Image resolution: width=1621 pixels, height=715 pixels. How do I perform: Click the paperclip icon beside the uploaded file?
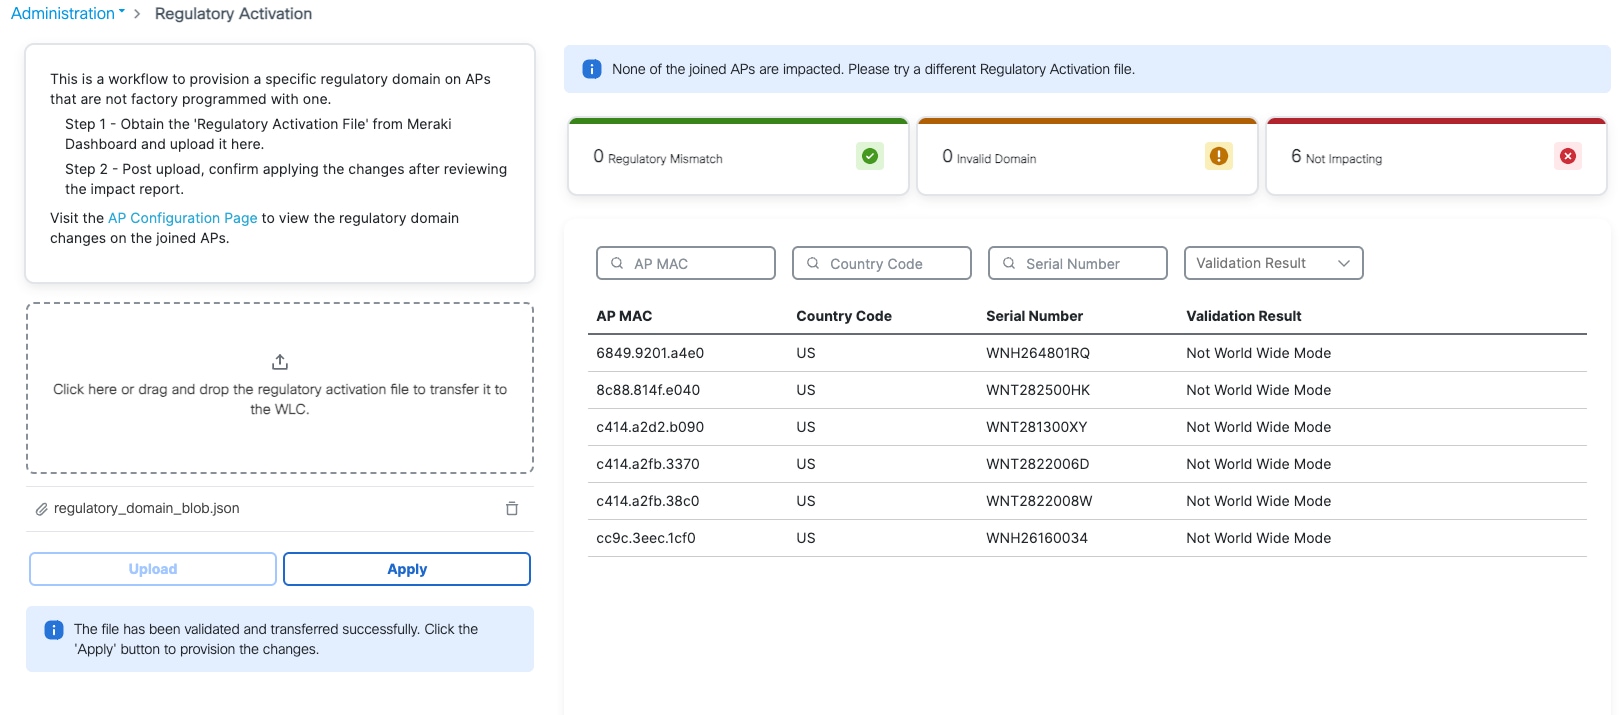(x=42, y=509)
